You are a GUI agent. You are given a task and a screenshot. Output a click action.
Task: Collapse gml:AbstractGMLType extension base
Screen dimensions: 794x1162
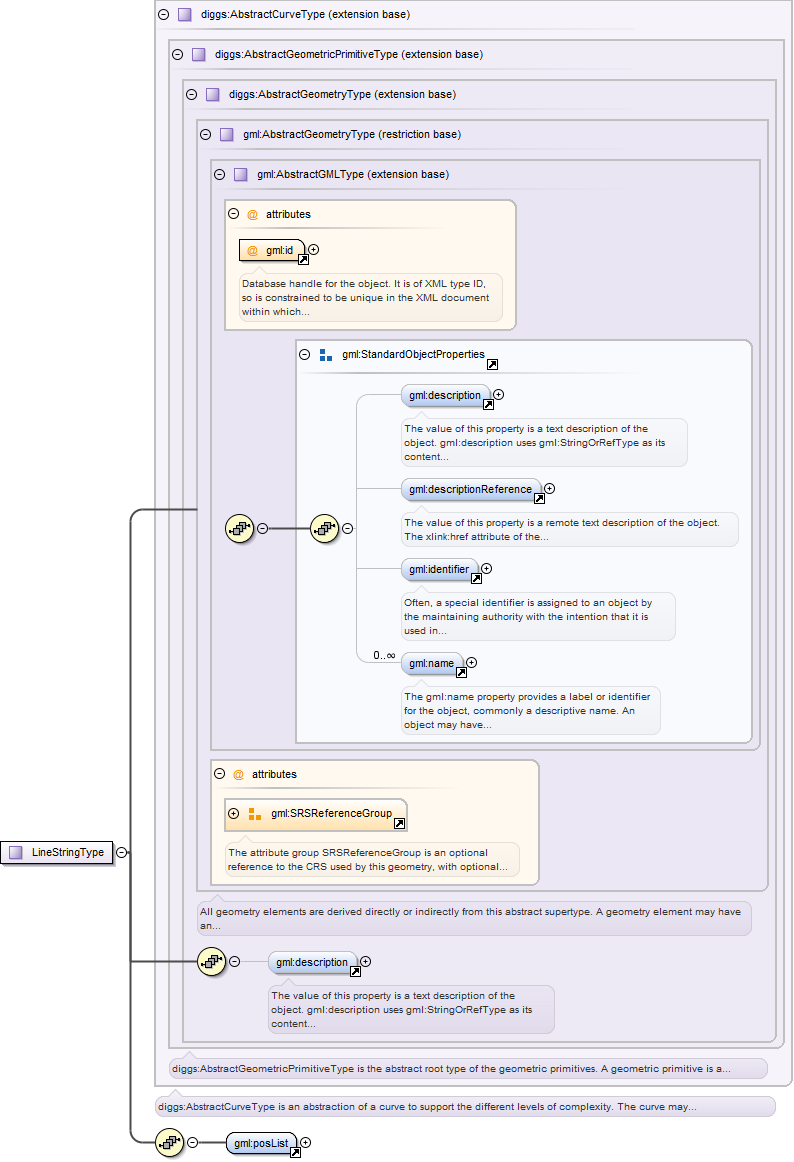(219, 174)
